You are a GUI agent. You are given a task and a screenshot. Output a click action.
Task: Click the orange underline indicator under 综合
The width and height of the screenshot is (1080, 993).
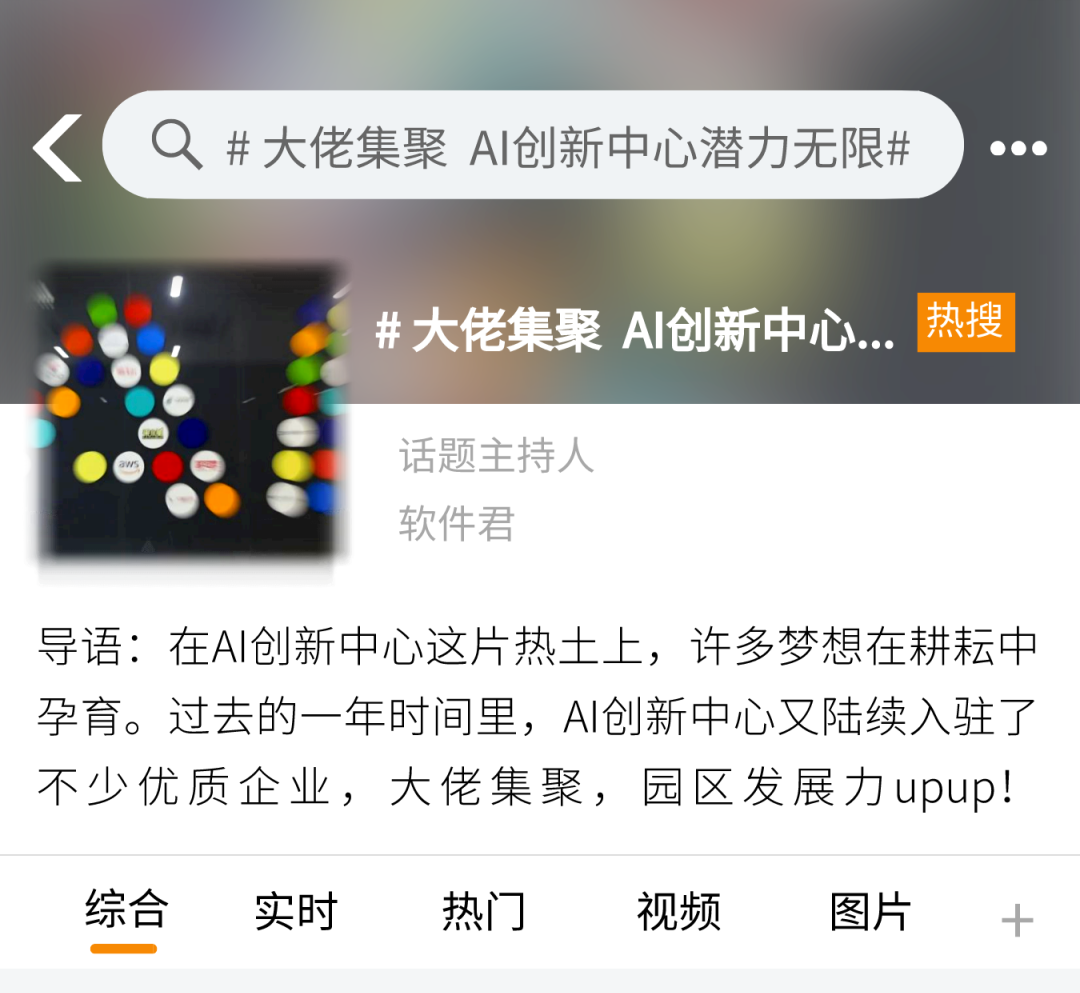[124, 949]
